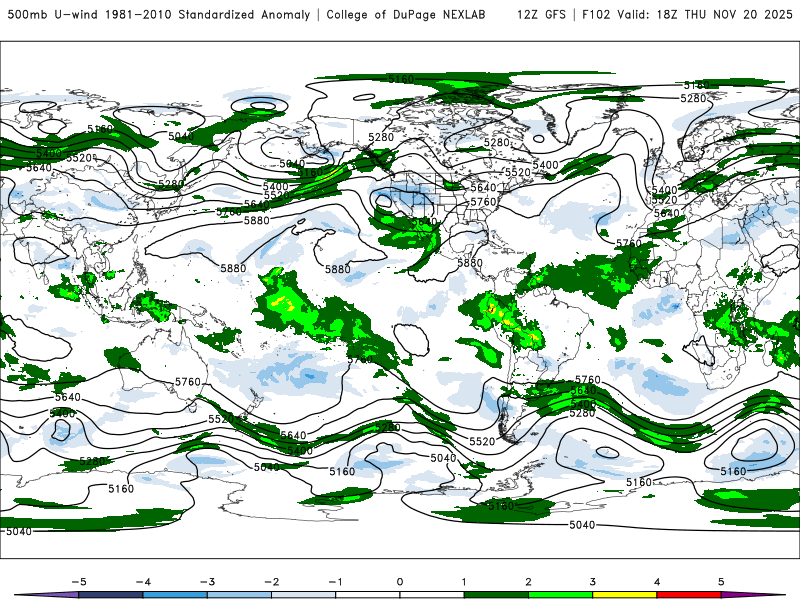Select the red 4 to 5 colorbar segment
The height and width of the screenshot is (600, 800).
(689, 595)
